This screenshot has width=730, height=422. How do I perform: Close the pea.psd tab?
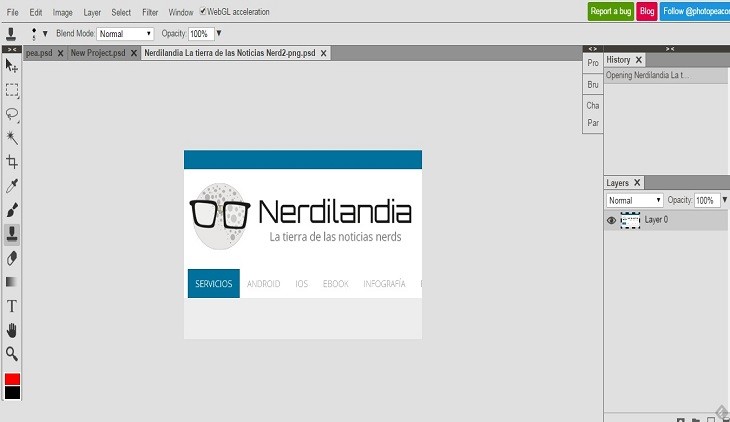[61, 53]
